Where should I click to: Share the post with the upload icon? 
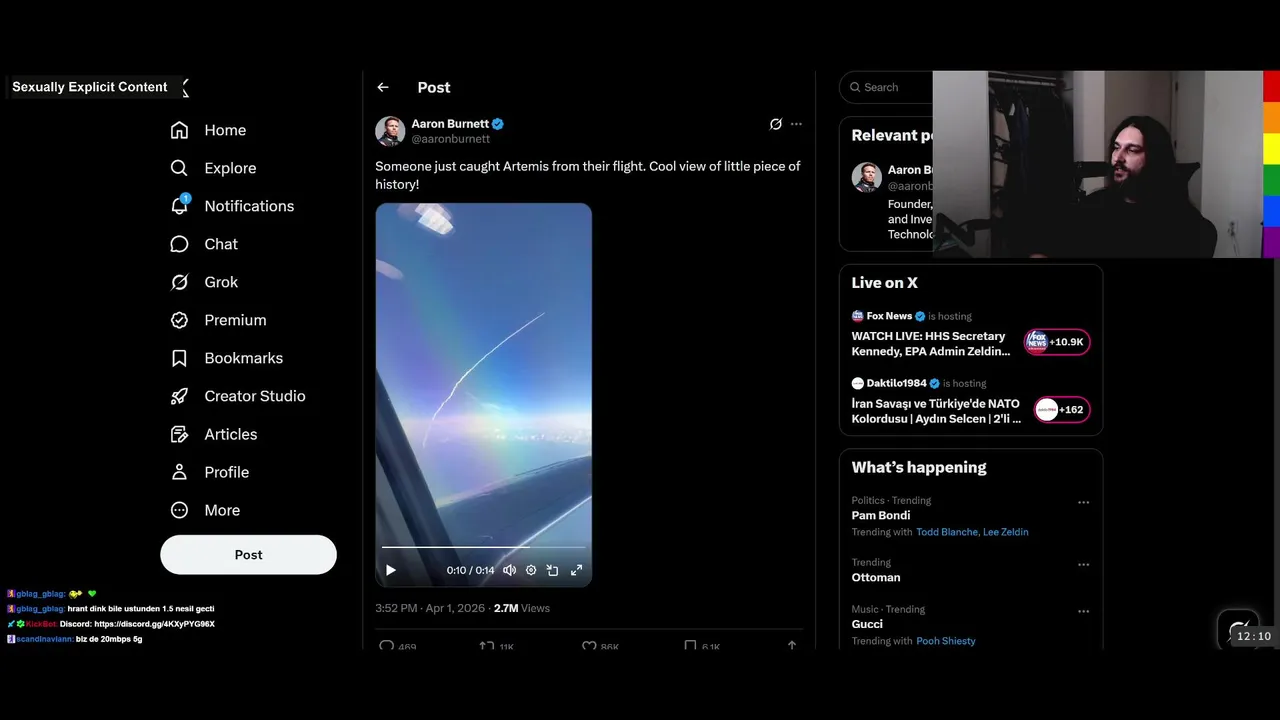[x=792, y=646]
